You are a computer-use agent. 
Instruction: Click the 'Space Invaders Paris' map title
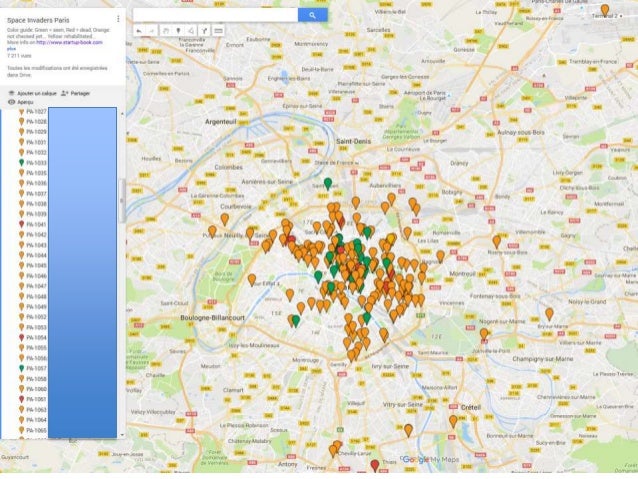tap(38, 20)
